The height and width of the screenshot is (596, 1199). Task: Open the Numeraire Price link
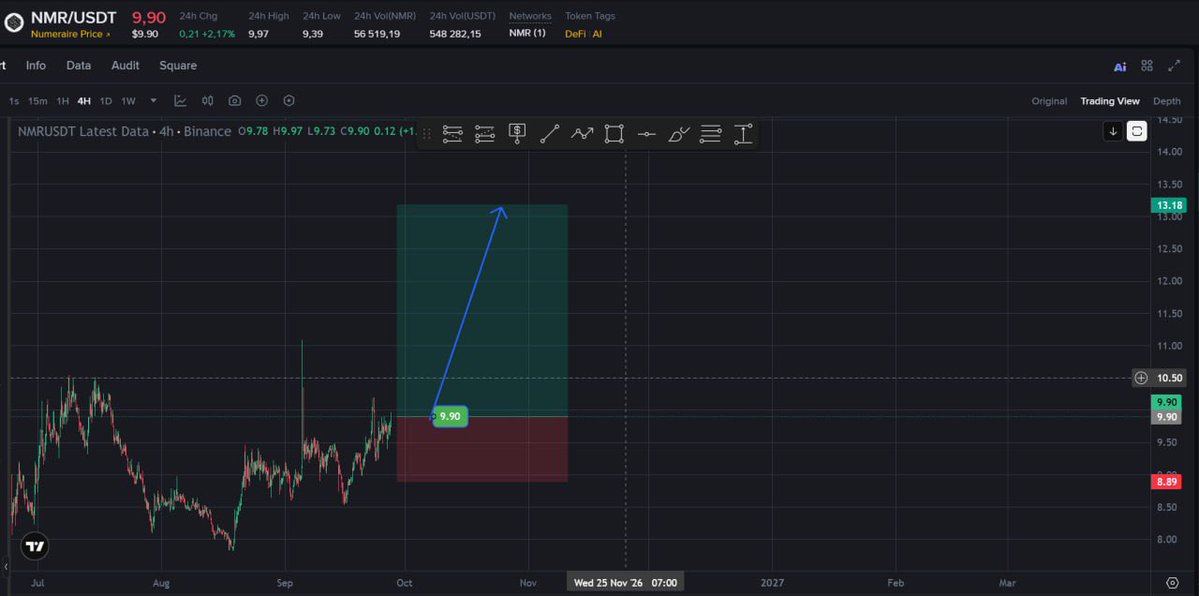click(70, 34)
